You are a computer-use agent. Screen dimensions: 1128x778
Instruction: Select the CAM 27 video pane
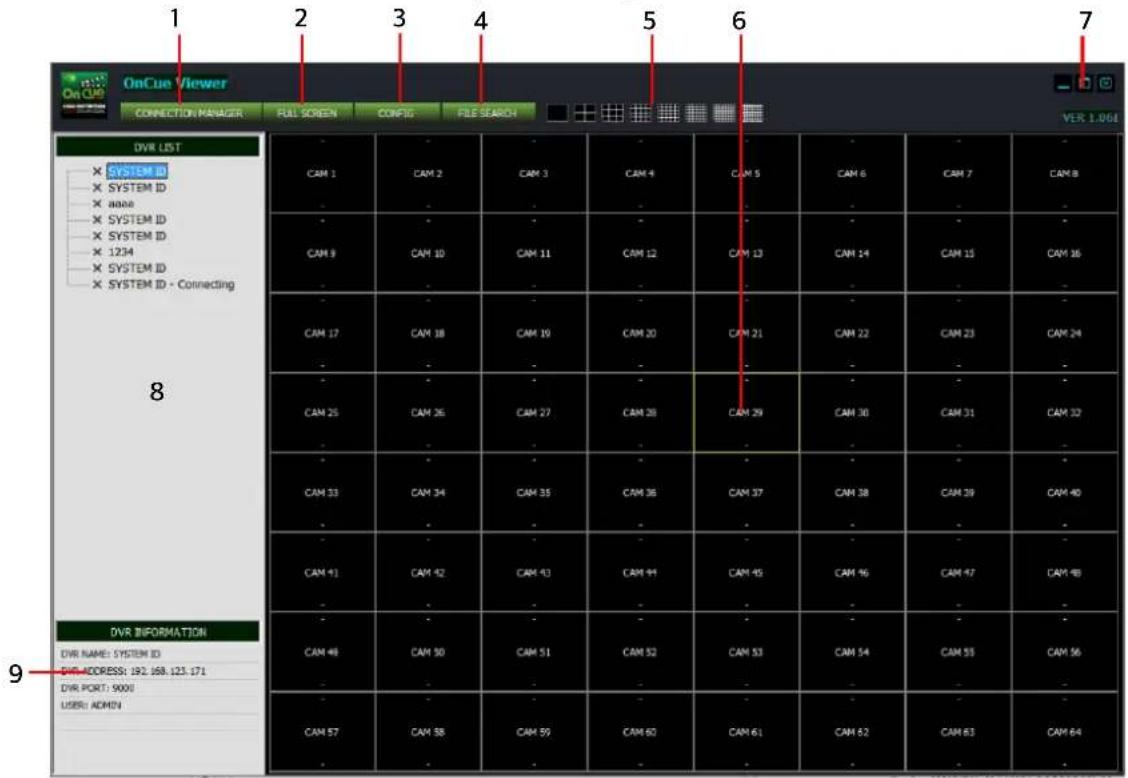click(x=534, y=412)
